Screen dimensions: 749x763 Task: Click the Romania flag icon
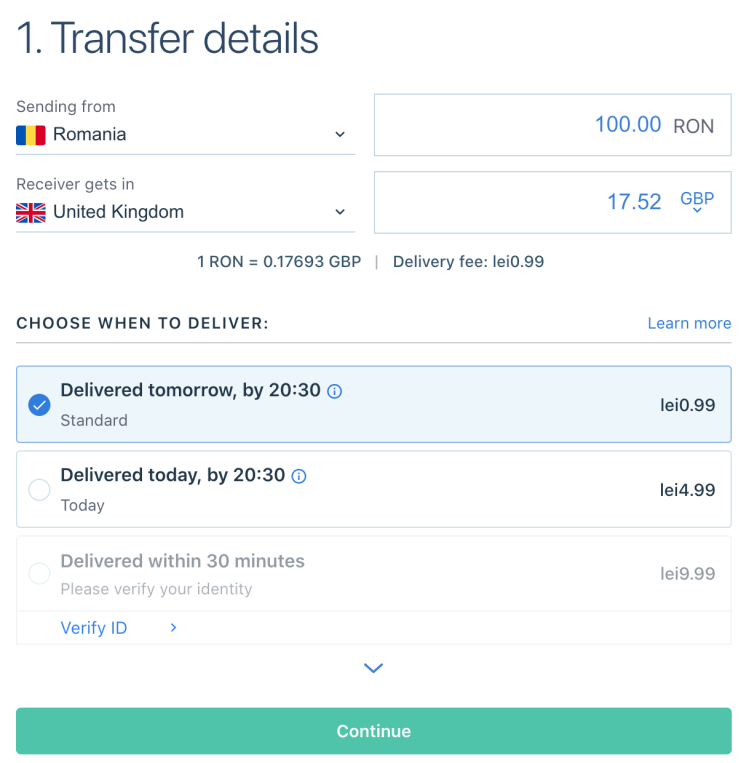[x=31, y=135]
